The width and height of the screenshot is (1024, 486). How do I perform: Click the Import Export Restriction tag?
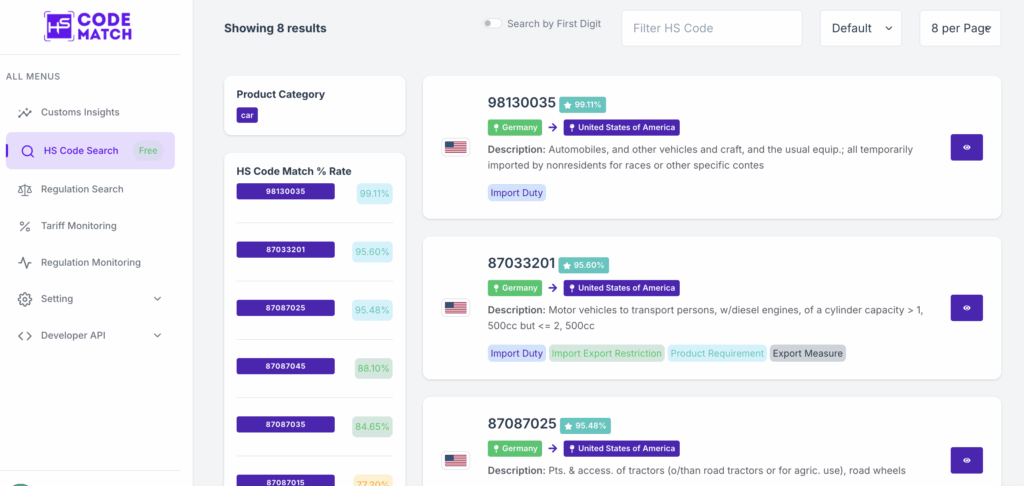(607, 353)
